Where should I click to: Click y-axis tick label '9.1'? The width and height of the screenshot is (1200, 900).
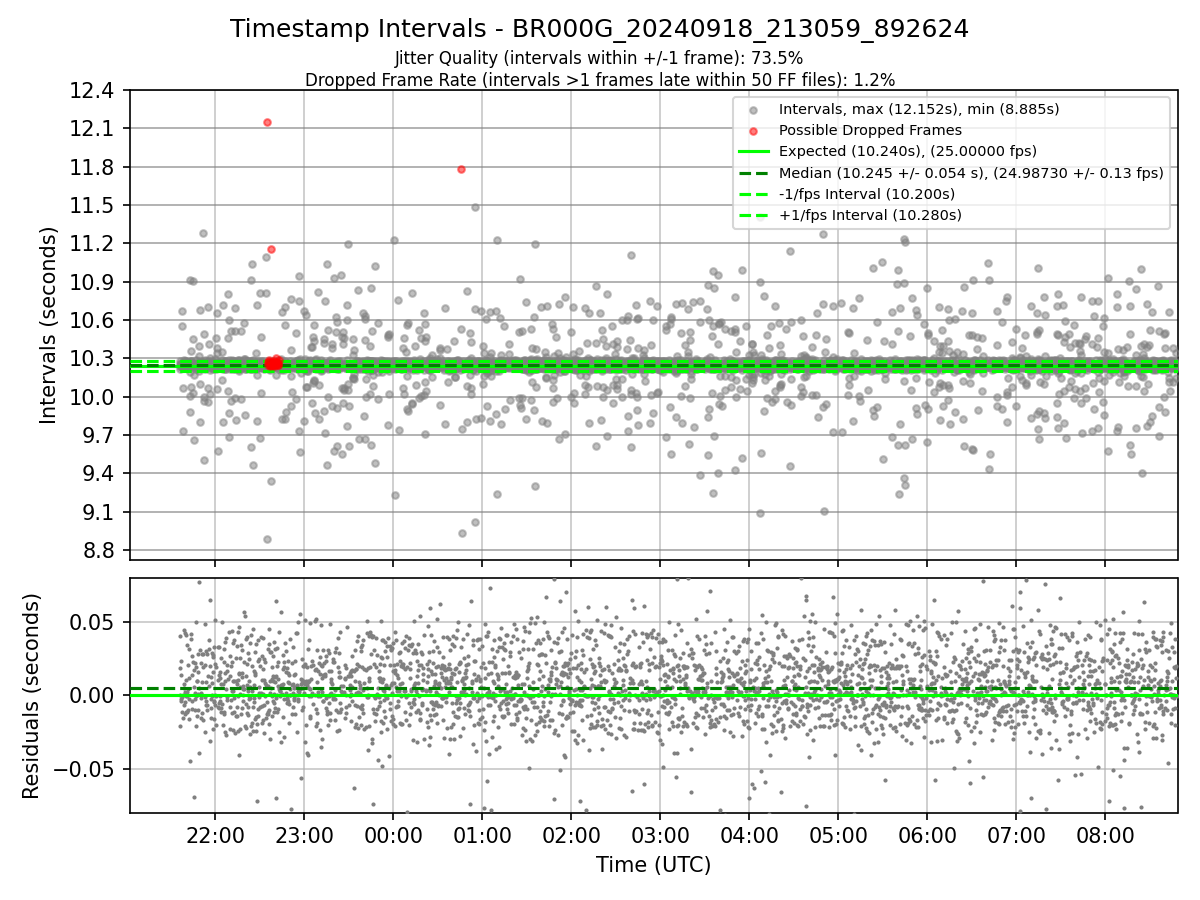coord(99,512)
